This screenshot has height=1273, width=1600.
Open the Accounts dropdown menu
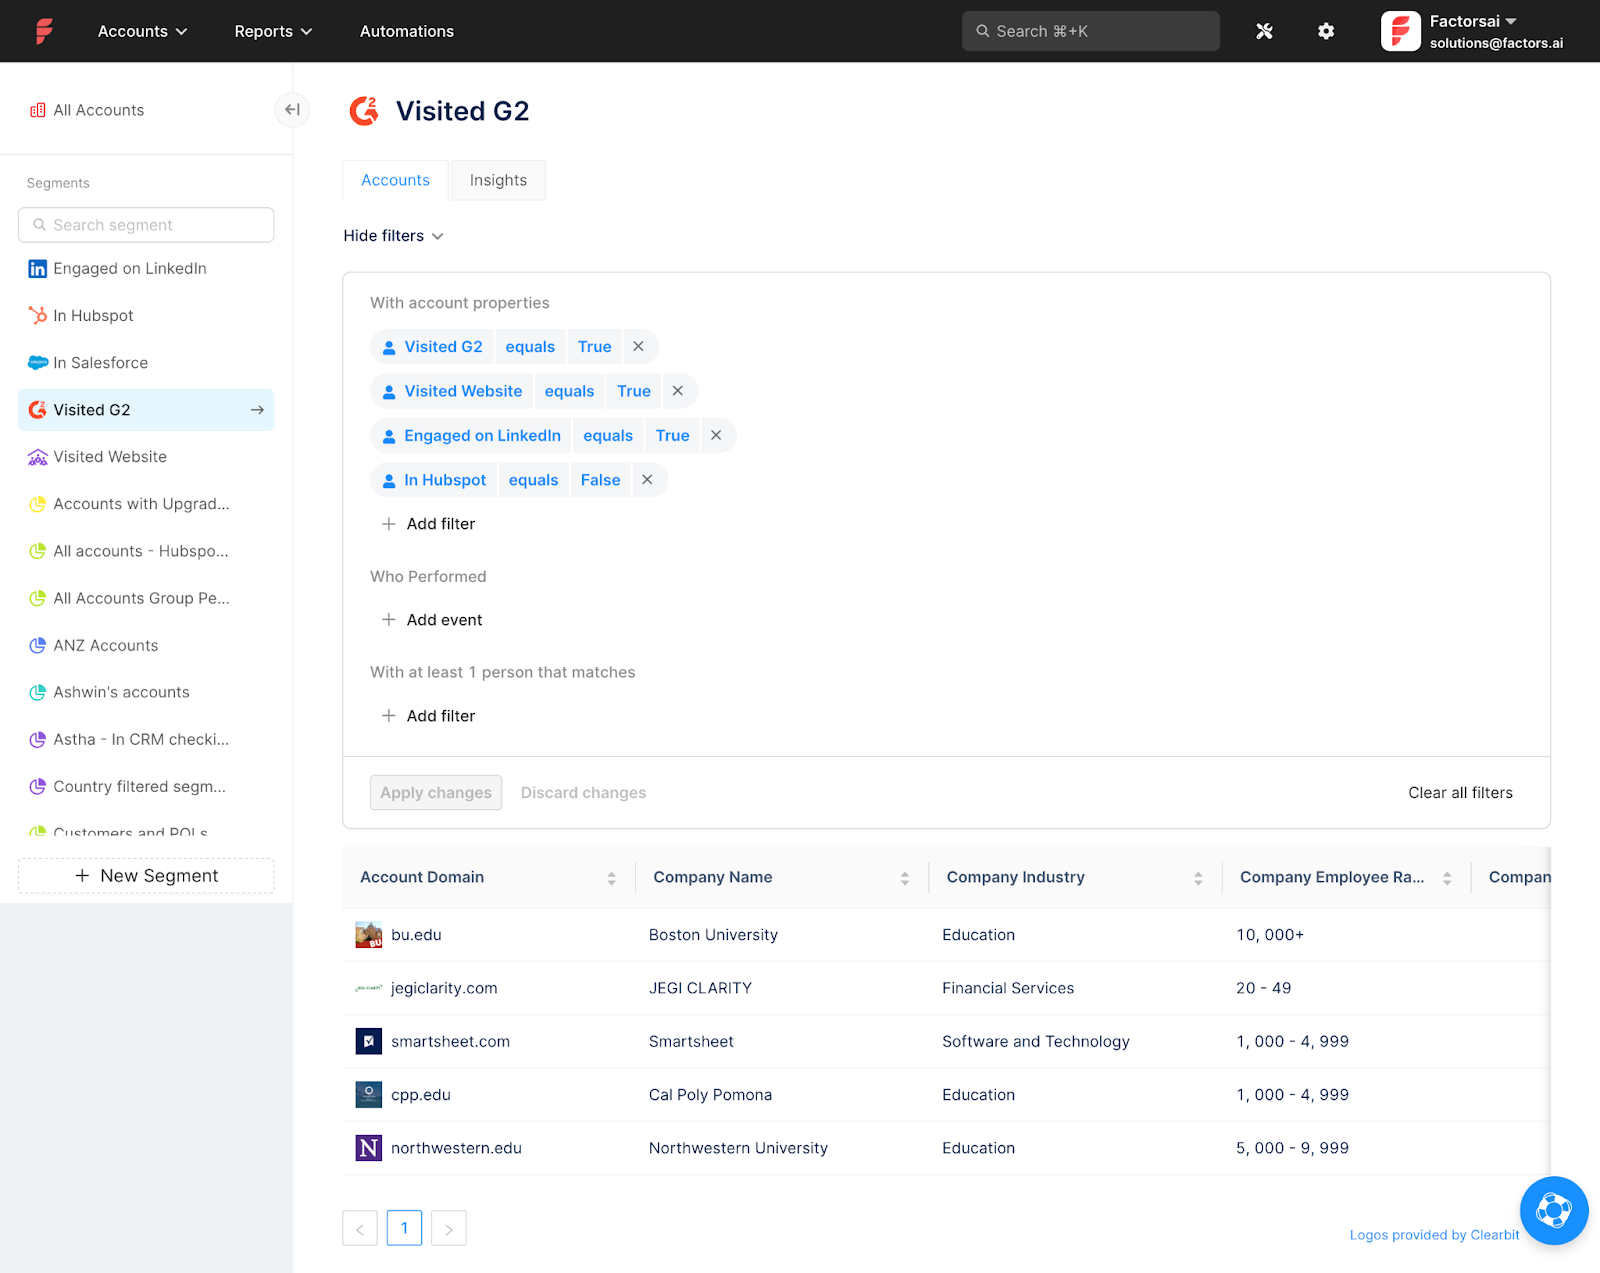(142, 31)
